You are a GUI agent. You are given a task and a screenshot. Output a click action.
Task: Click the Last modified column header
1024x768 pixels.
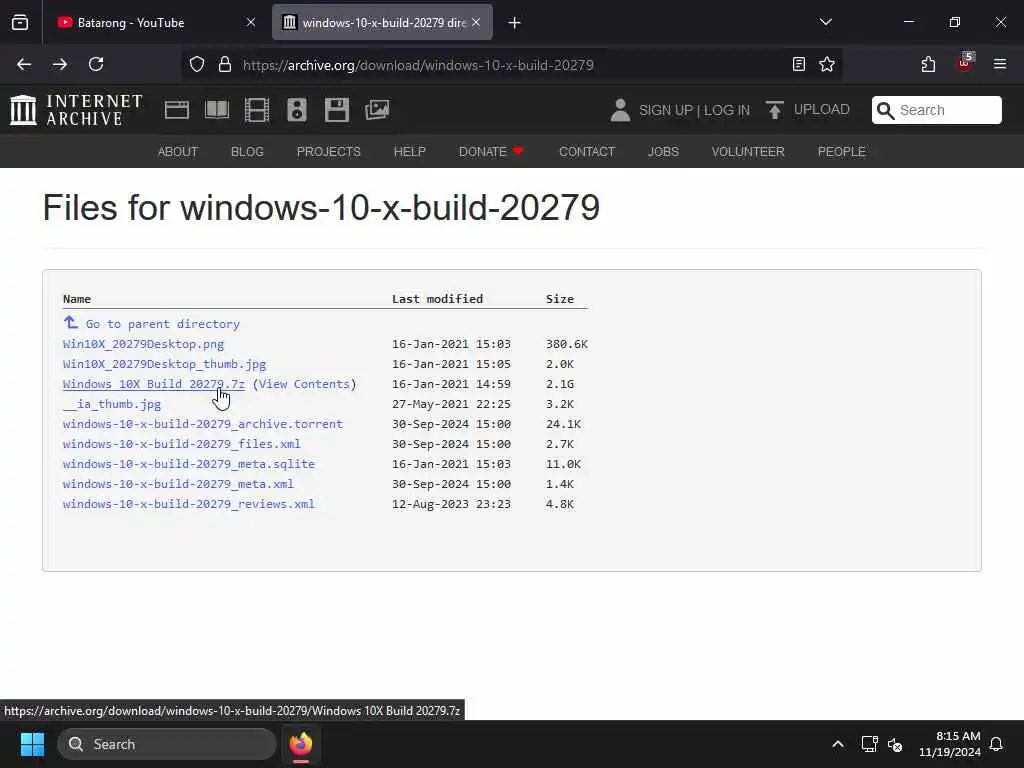click(x=438, y=298)
